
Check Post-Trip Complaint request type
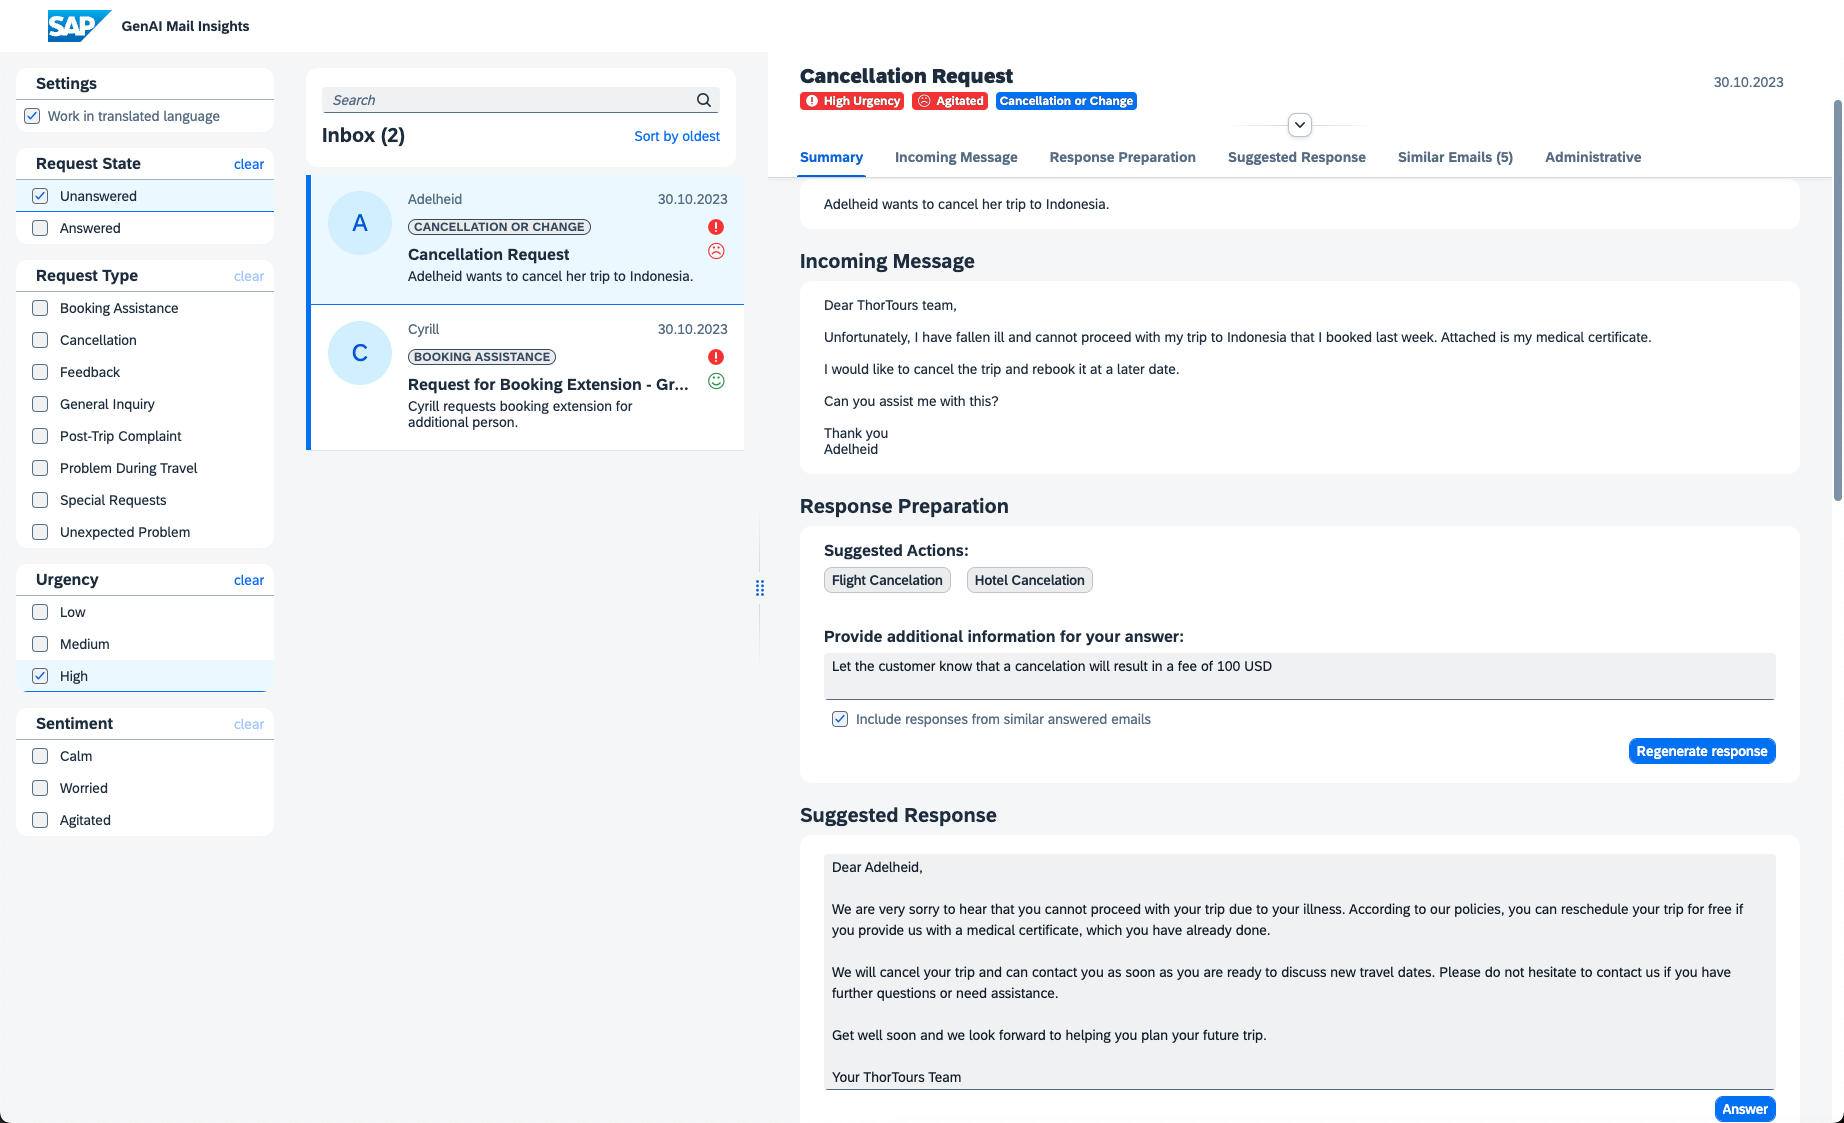[x=40, y=436]
